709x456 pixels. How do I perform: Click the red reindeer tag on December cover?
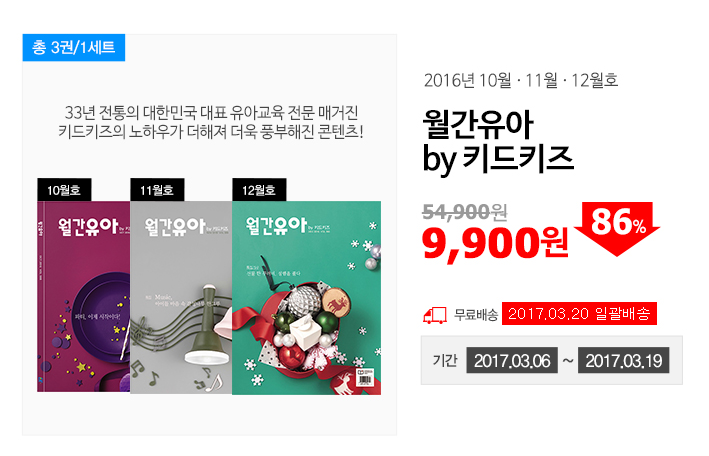338,304
